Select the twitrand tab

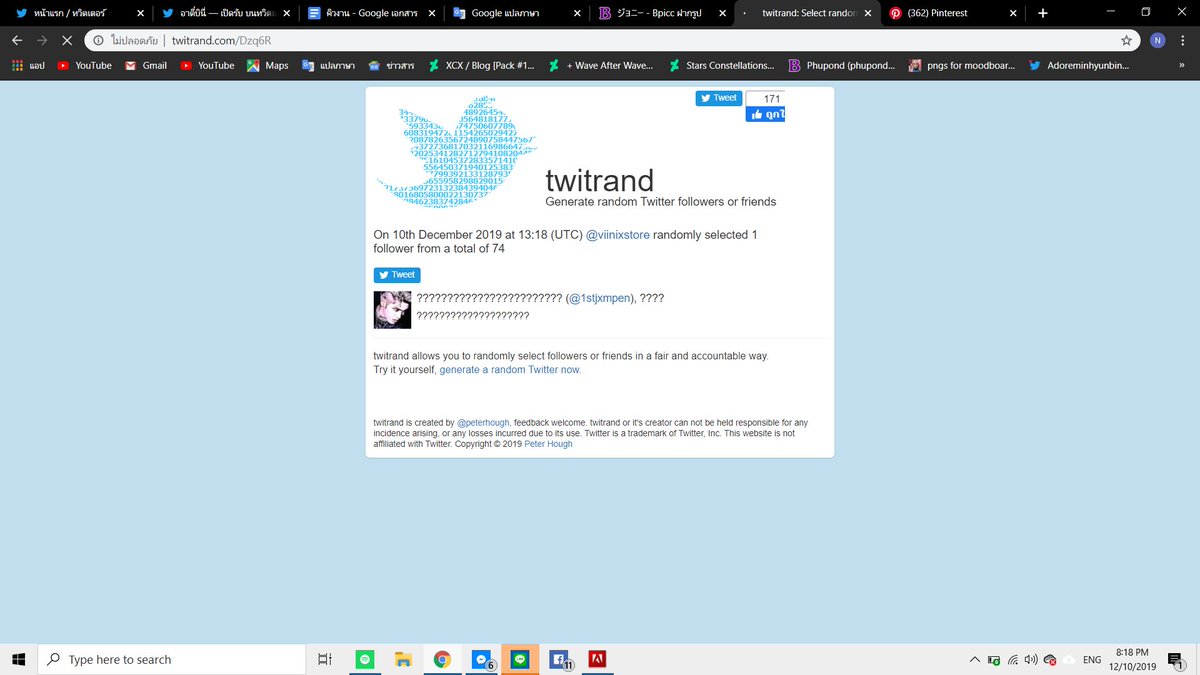808,13
